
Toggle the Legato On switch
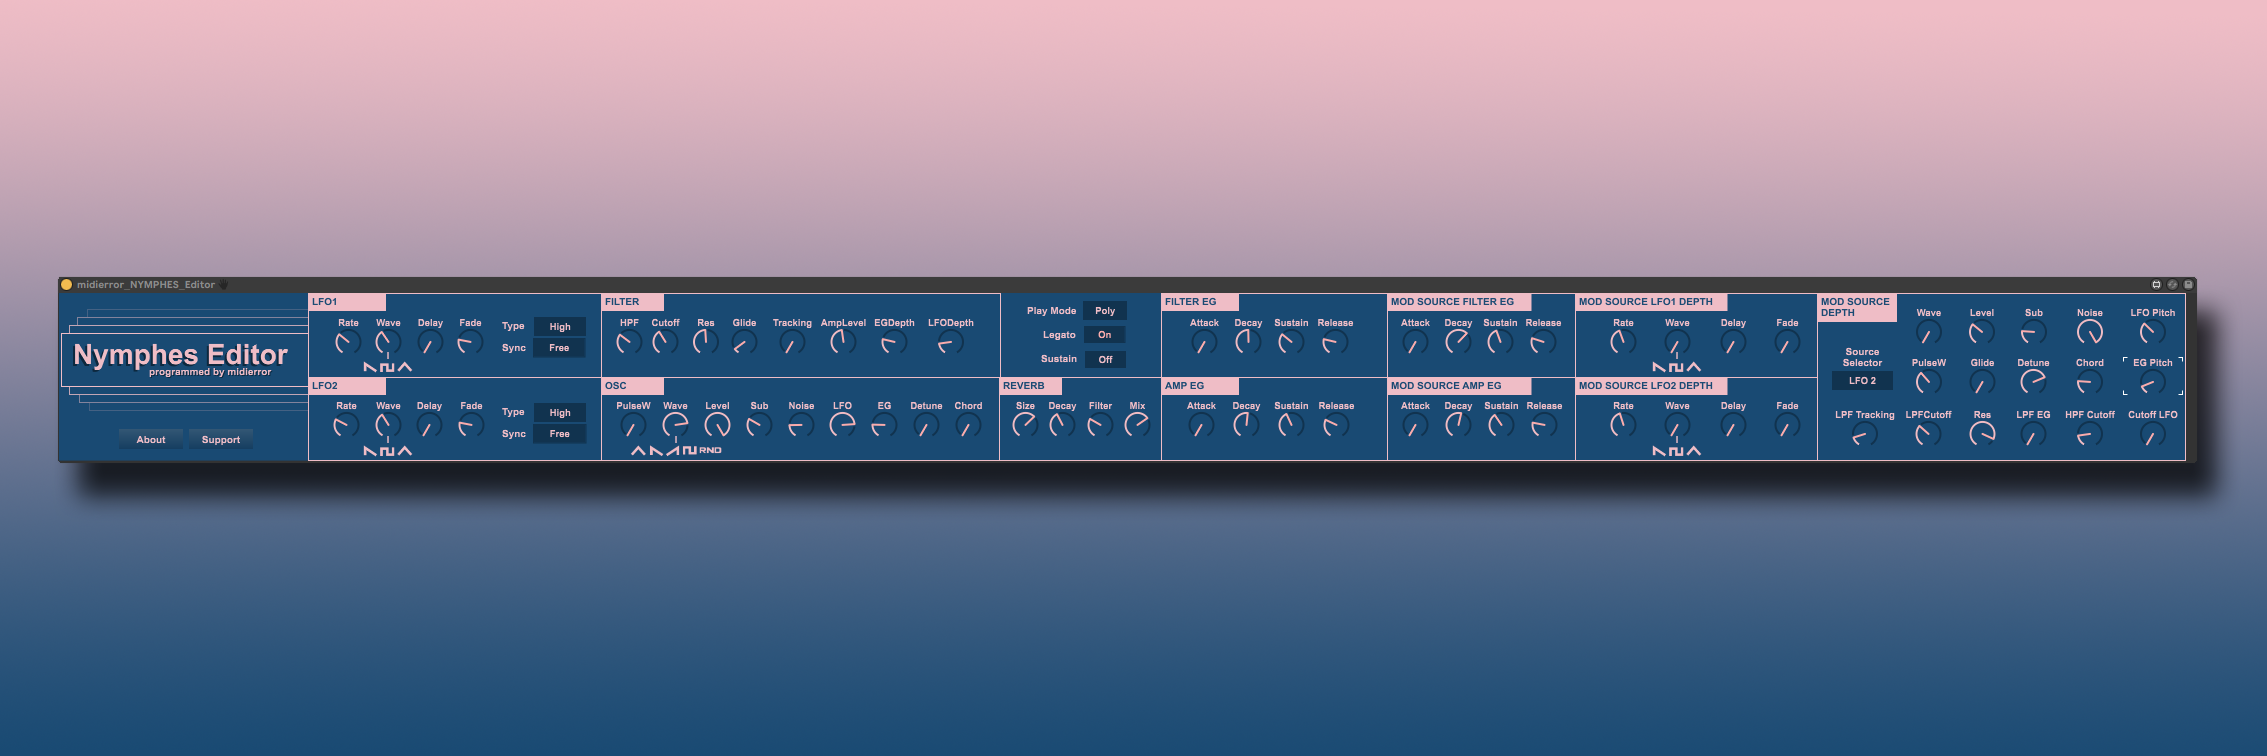click(x=1104, y=335)
